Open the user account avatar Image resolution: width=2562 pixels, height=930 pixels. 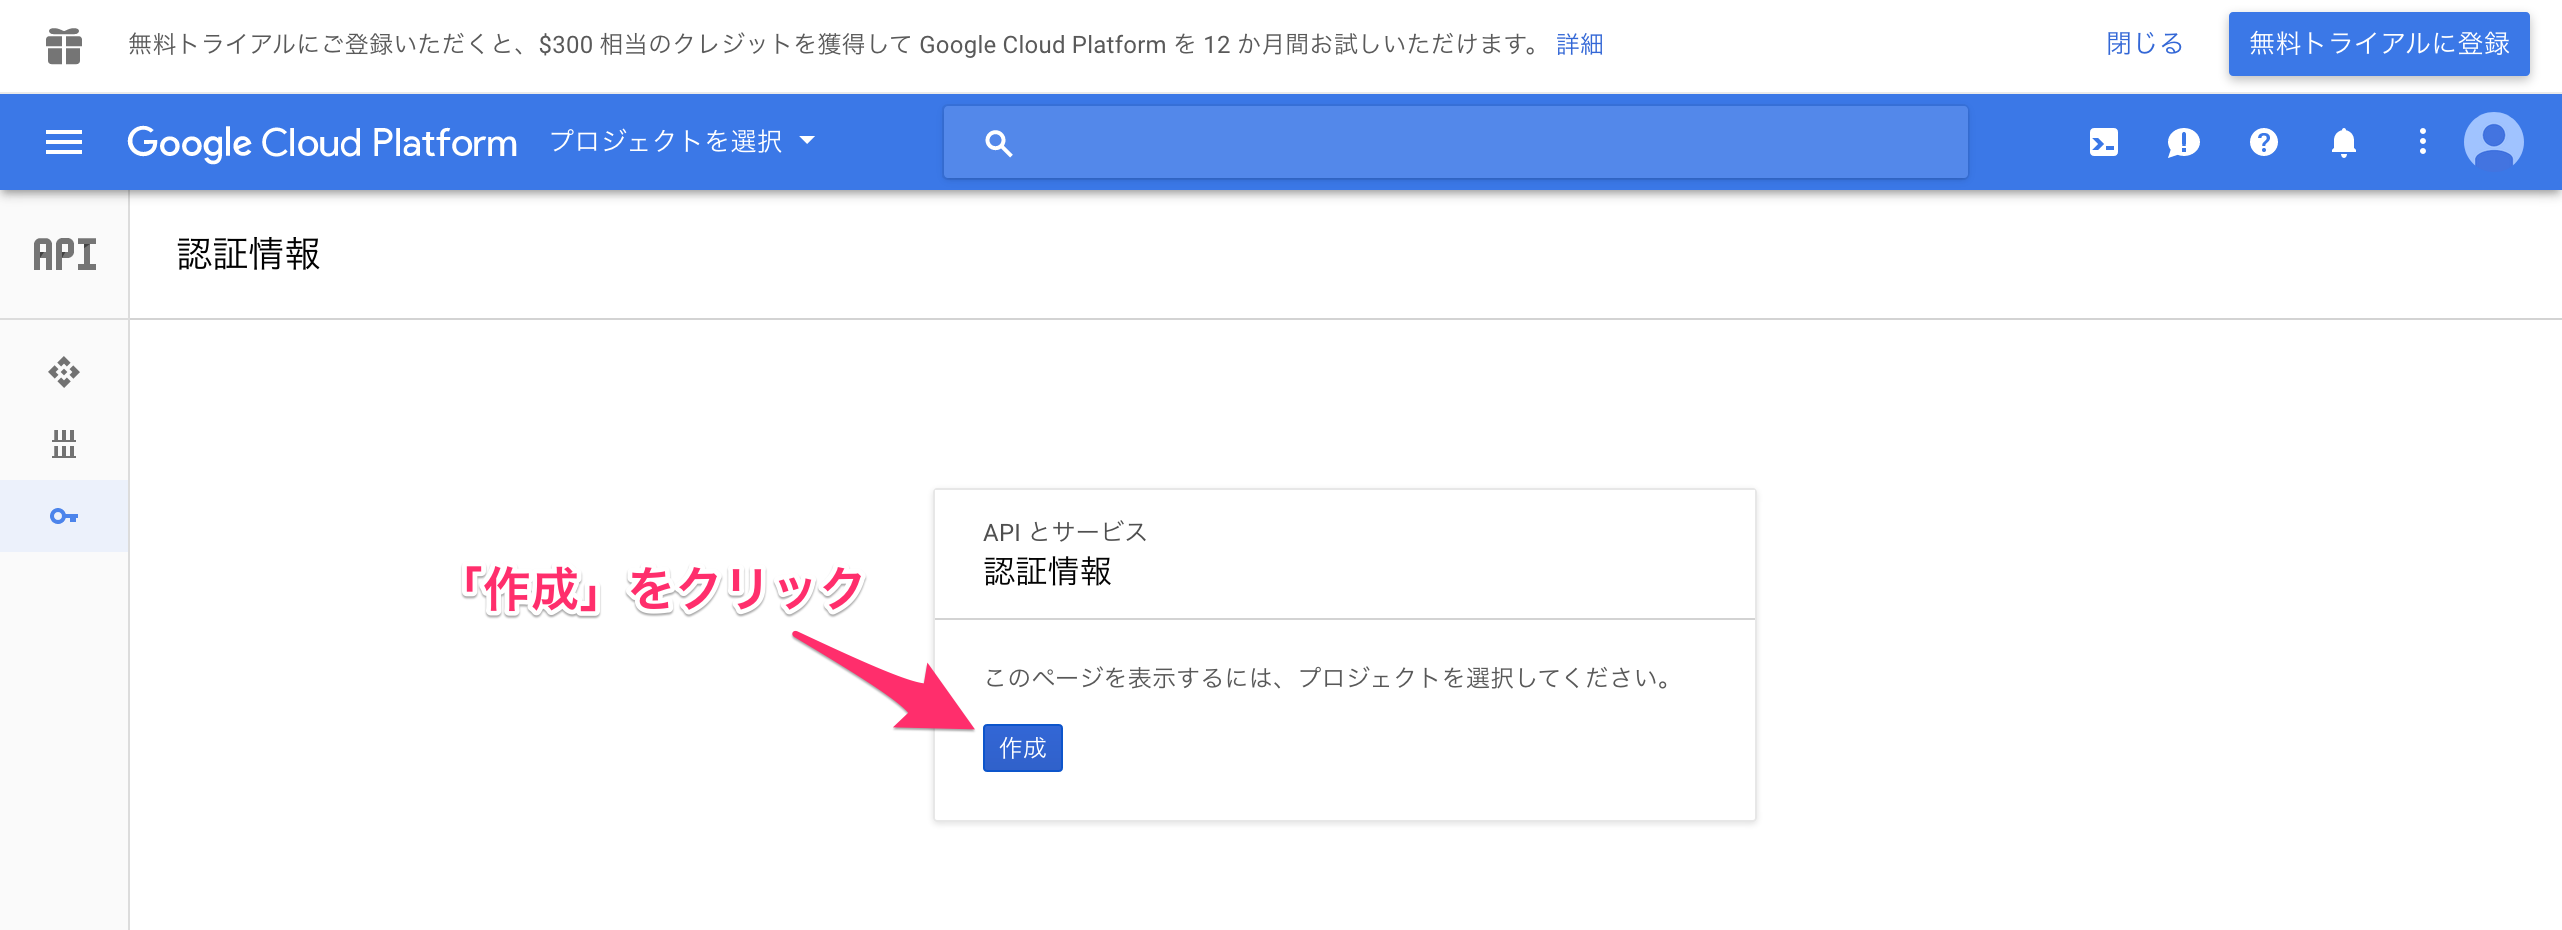pyautogui.click(x=2493, y=142)
